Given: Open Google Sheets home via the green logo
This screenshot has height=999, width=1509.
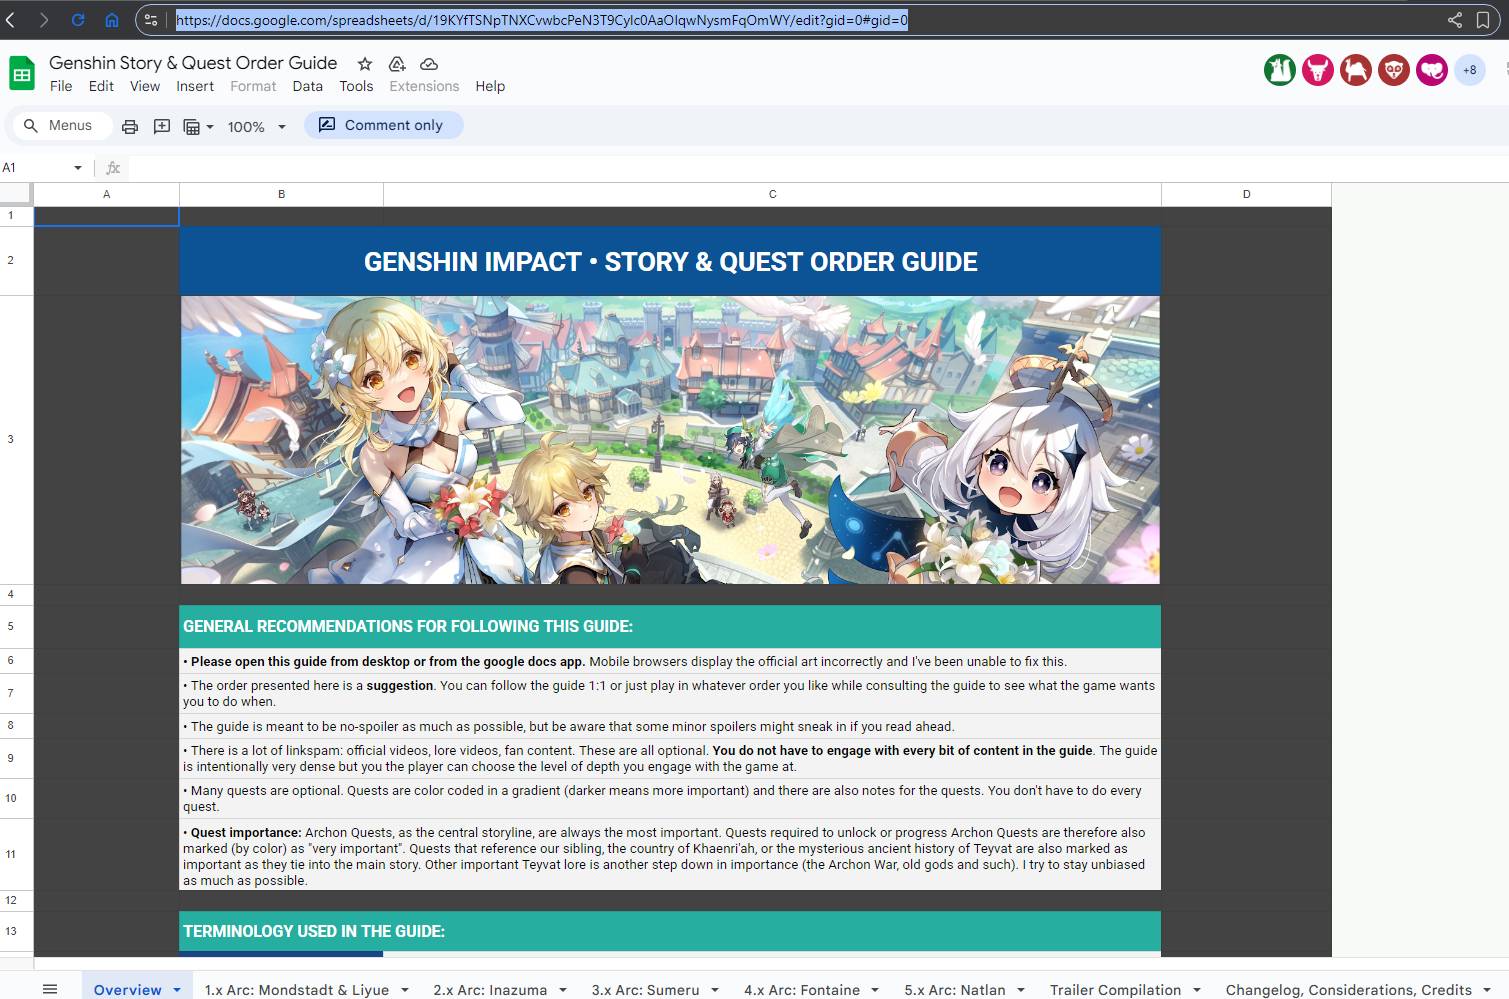Looking at the screenshot, I should point(22,74).
